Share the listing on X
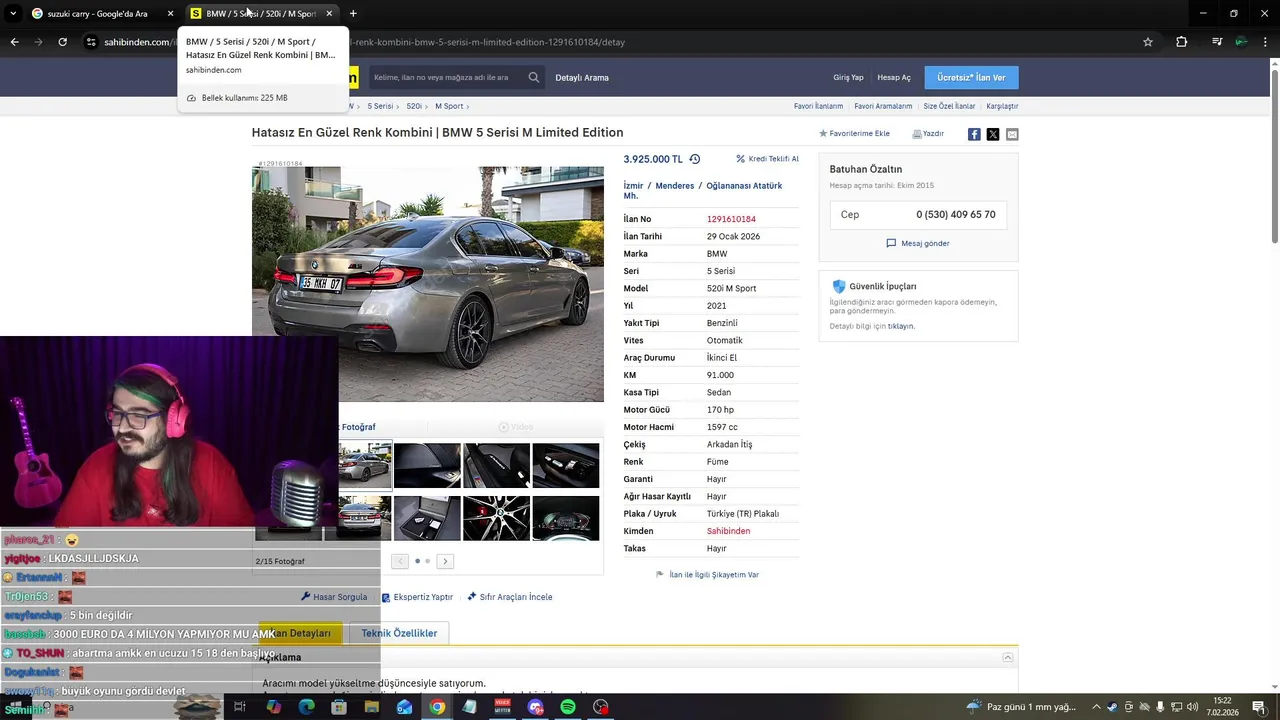This screenshot has height=720, width=1280. click(993, 134)
